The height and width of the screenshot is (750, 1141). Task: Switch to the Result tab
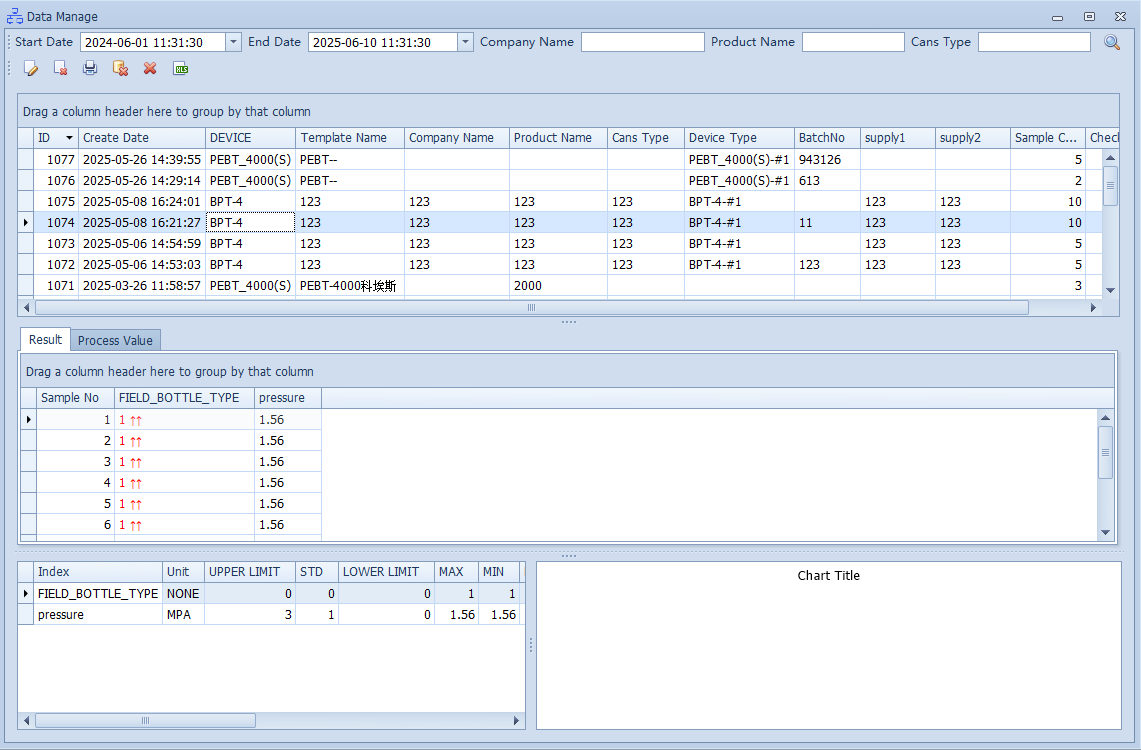coord(45,340)
